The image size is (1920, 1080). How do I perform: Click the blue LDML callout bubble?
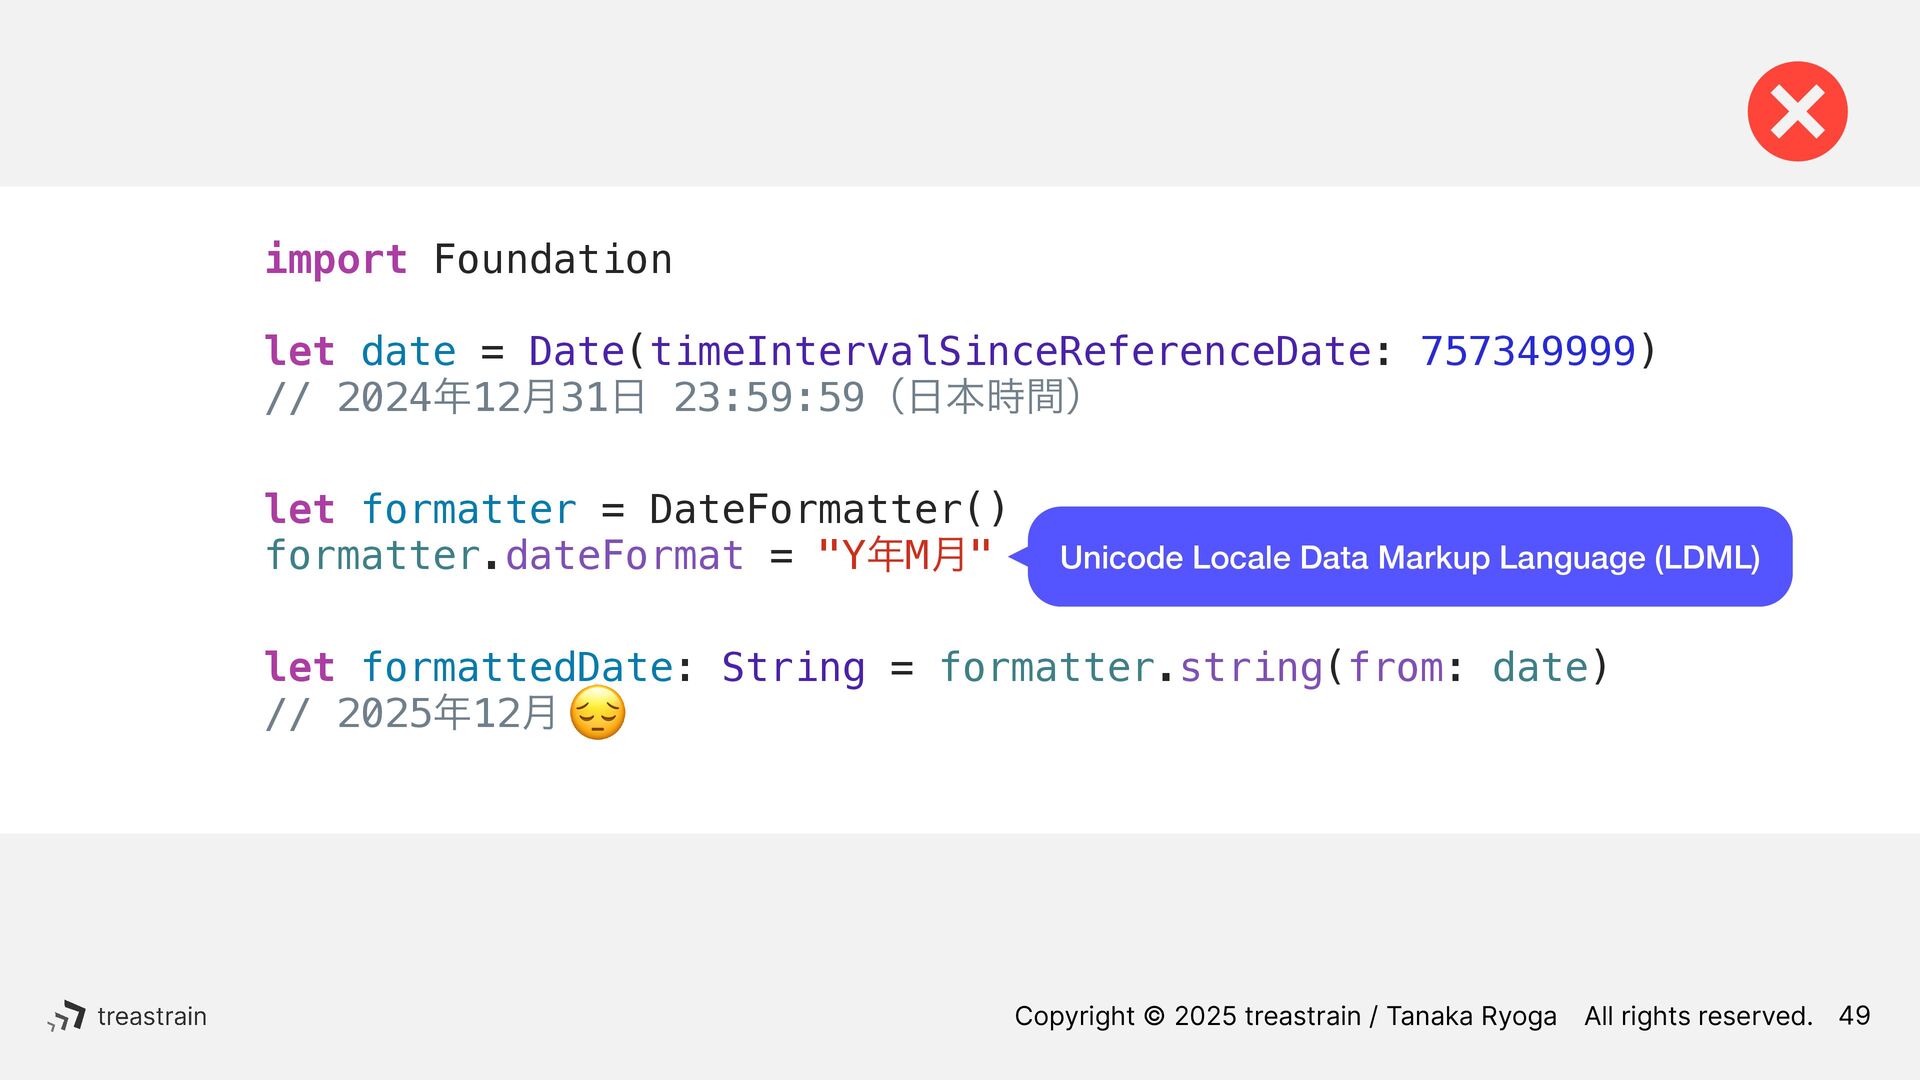tap(1409, 557)
